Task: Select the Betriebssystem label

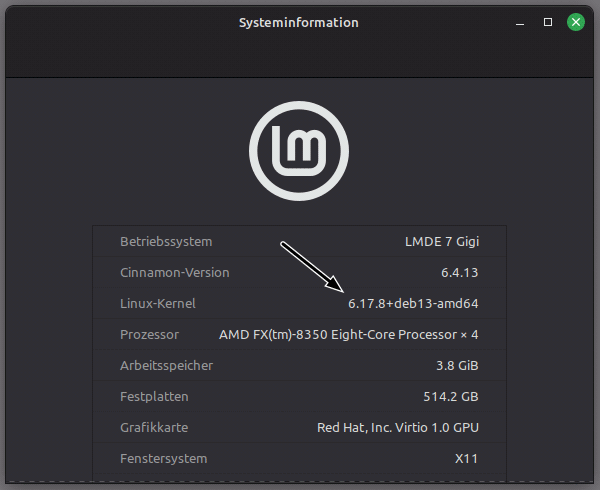Action: 166,242
